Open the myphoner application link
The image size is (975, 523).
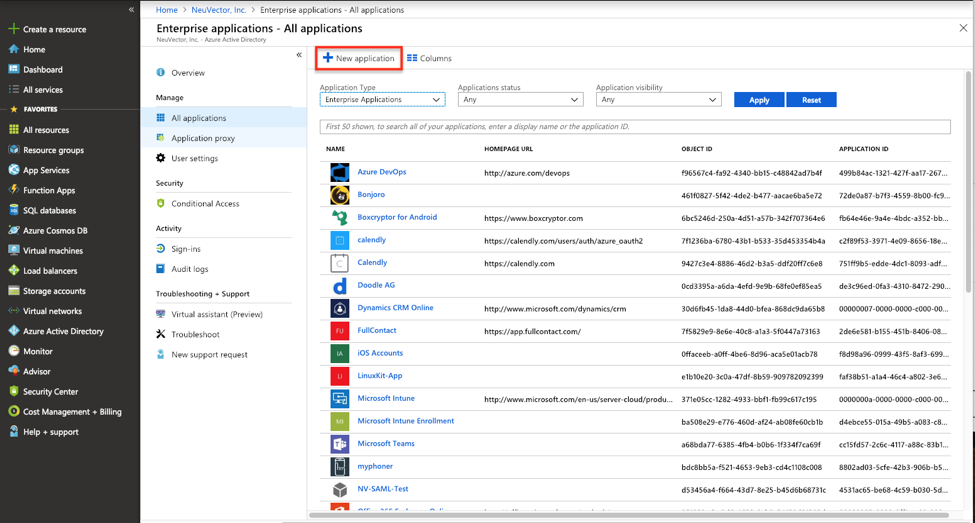click(x=375, y=466)
